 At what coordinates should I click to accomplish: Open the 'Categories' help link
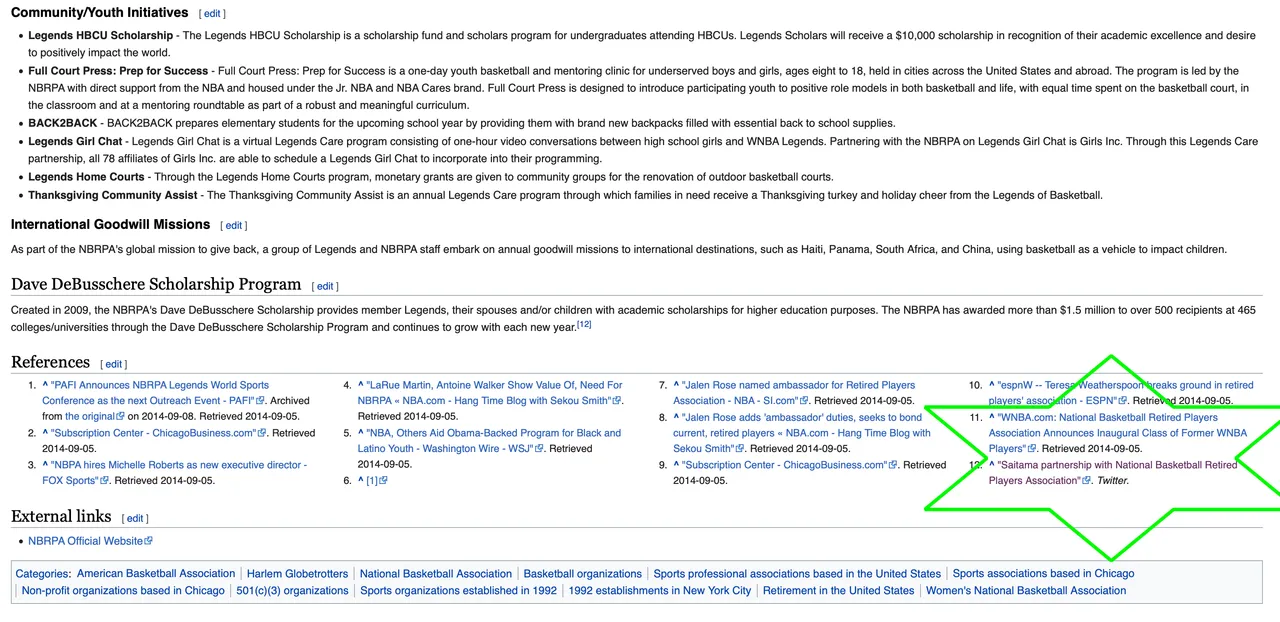coord(42,574)
